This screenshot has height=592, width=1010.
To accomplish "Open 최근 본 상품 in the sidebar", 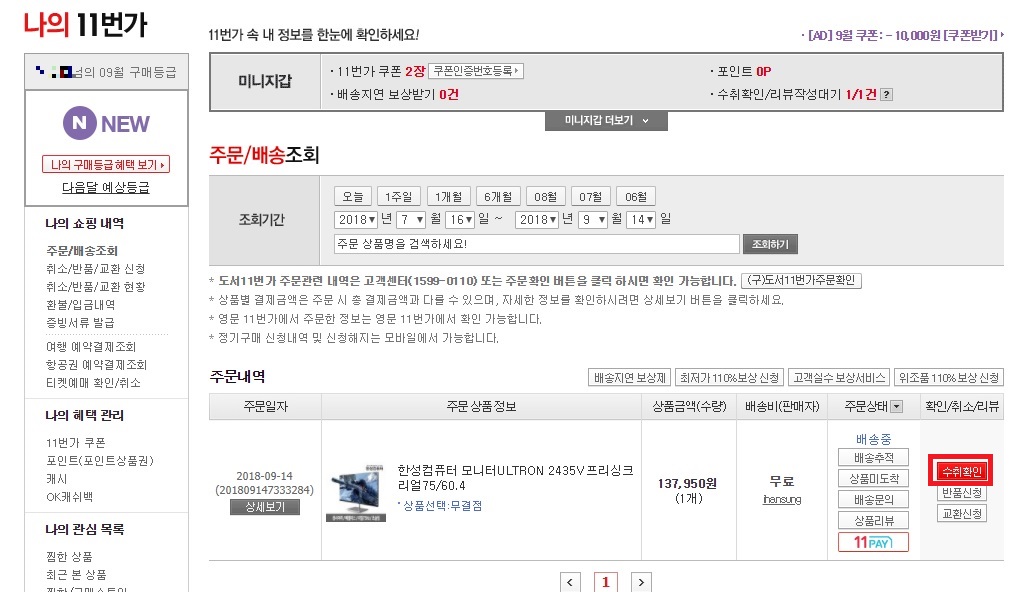I will 76,575.
